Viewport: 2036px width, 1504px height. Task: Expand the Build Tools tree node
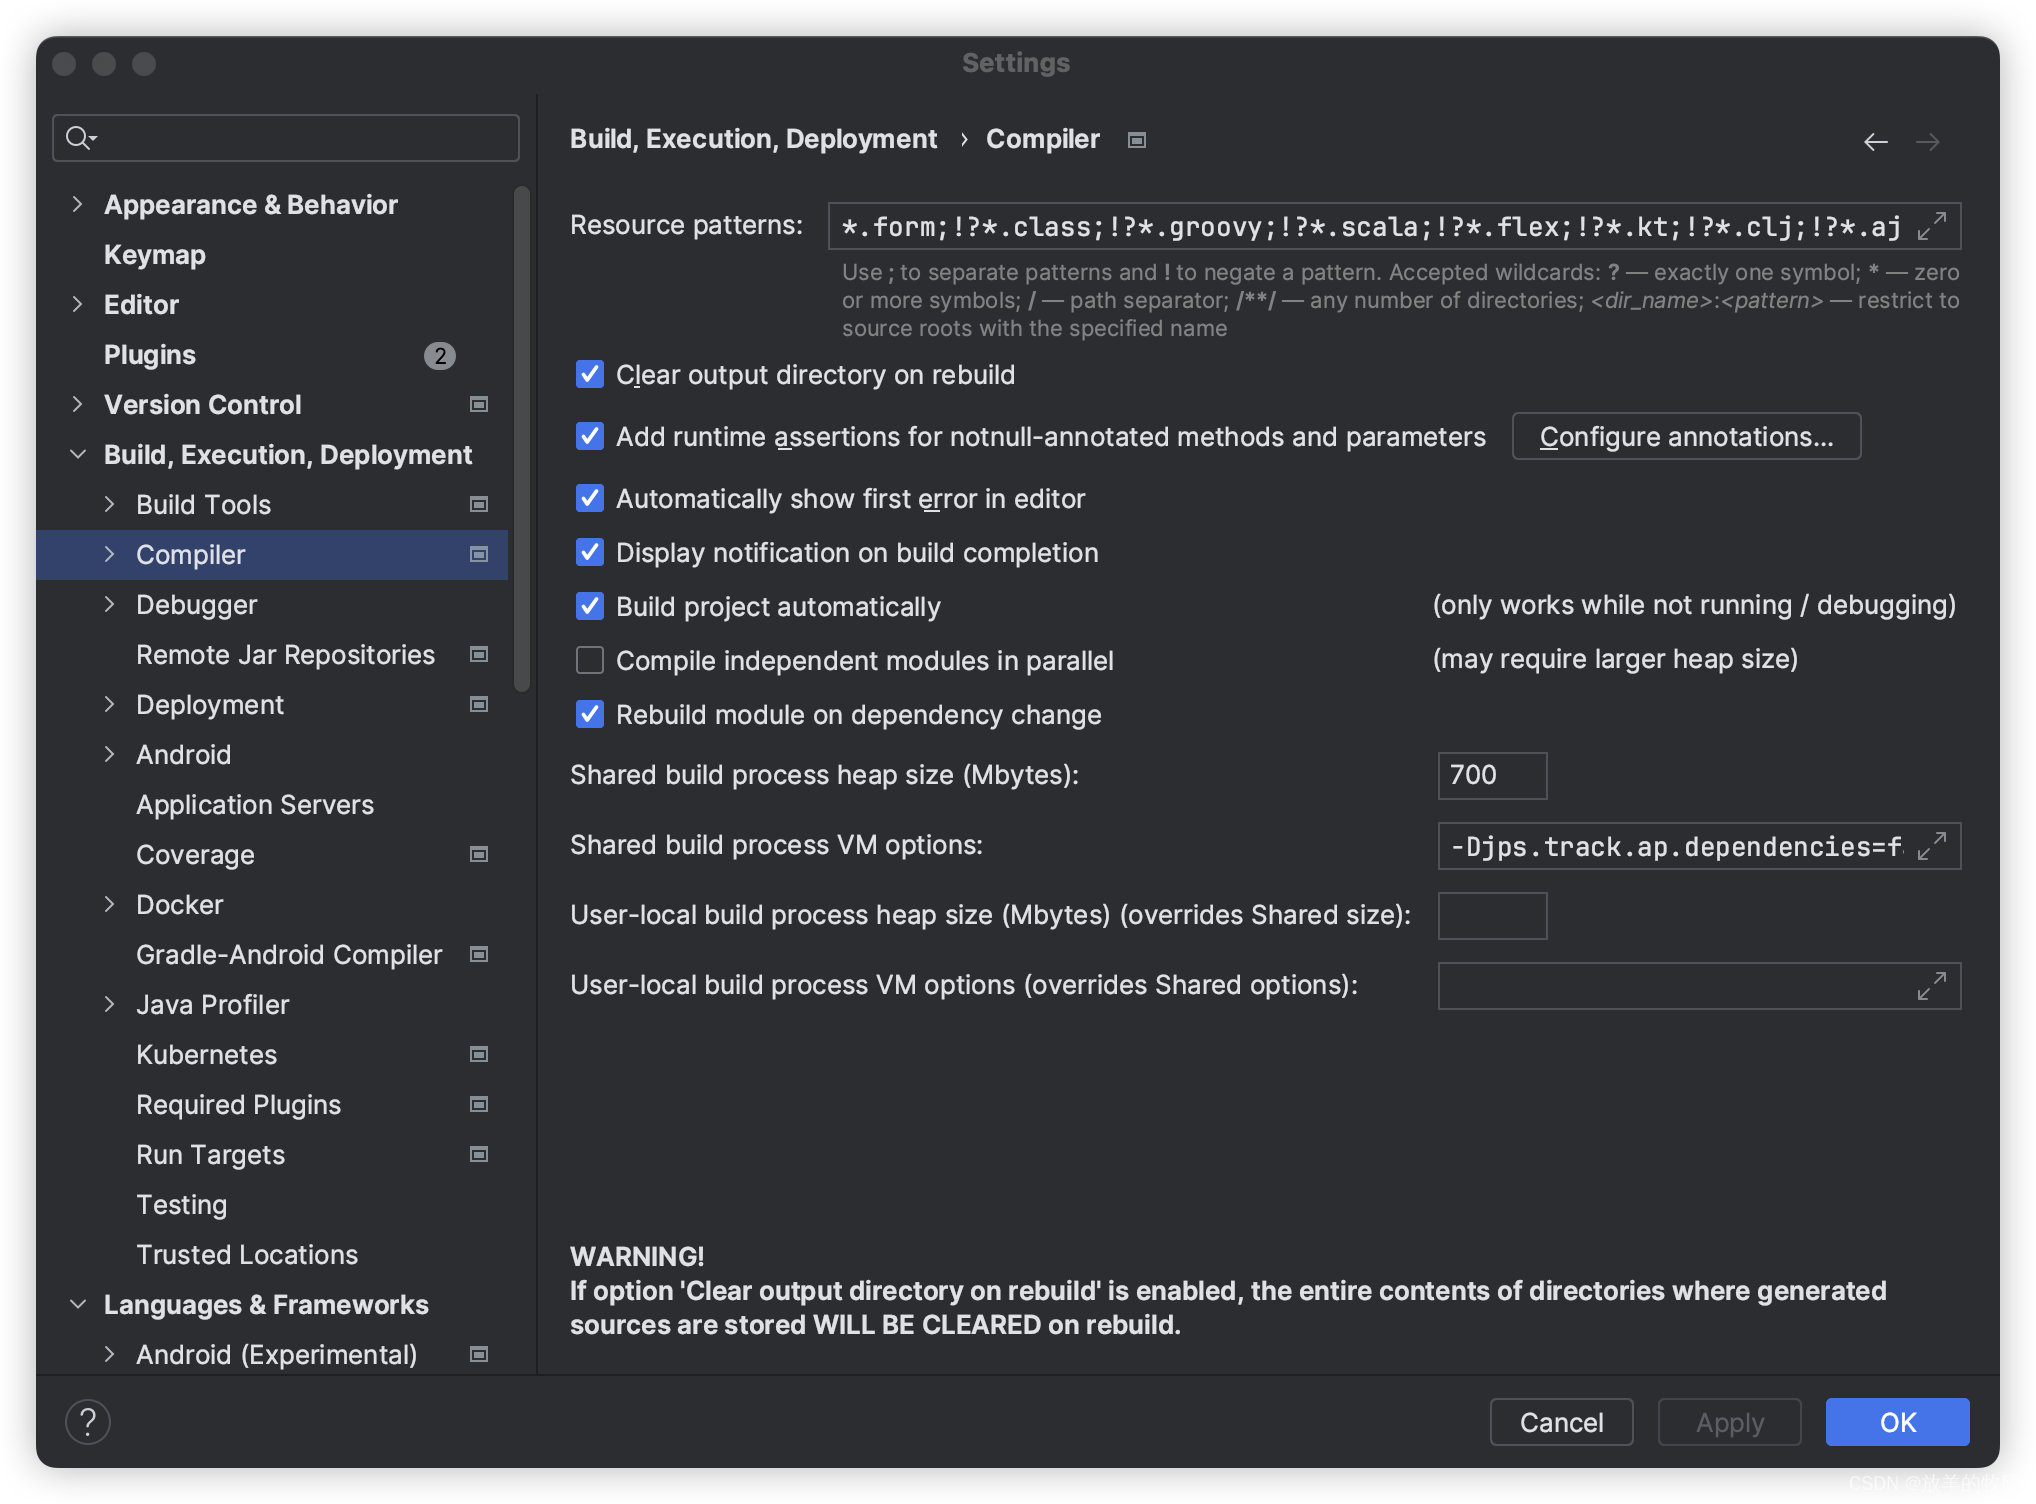[110, 504]
